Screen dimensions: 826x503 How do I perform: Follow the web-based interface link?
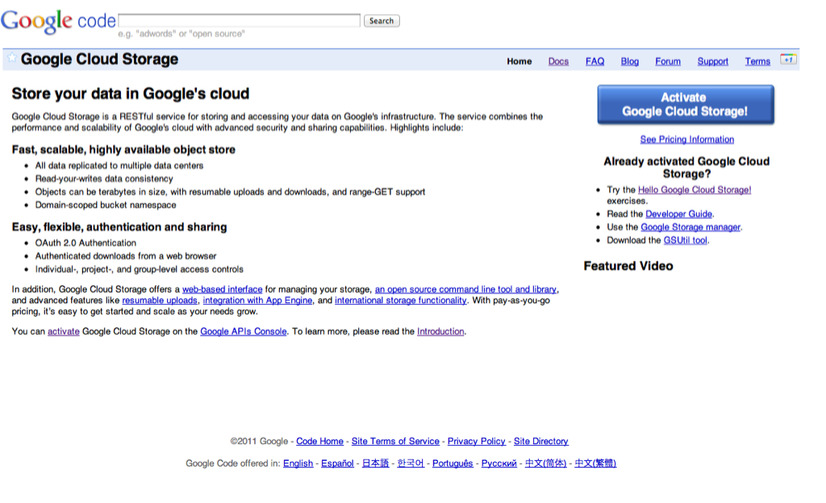[x=222, y=289]
